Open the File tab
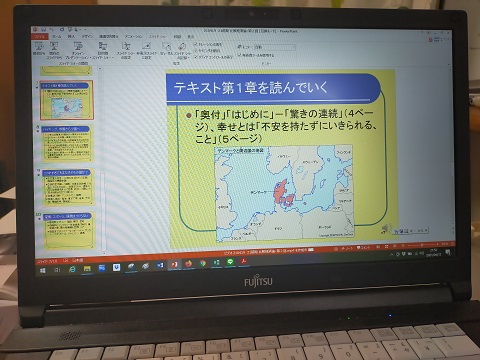The width and height of the screenshot is (480, 360). point(40,36)
